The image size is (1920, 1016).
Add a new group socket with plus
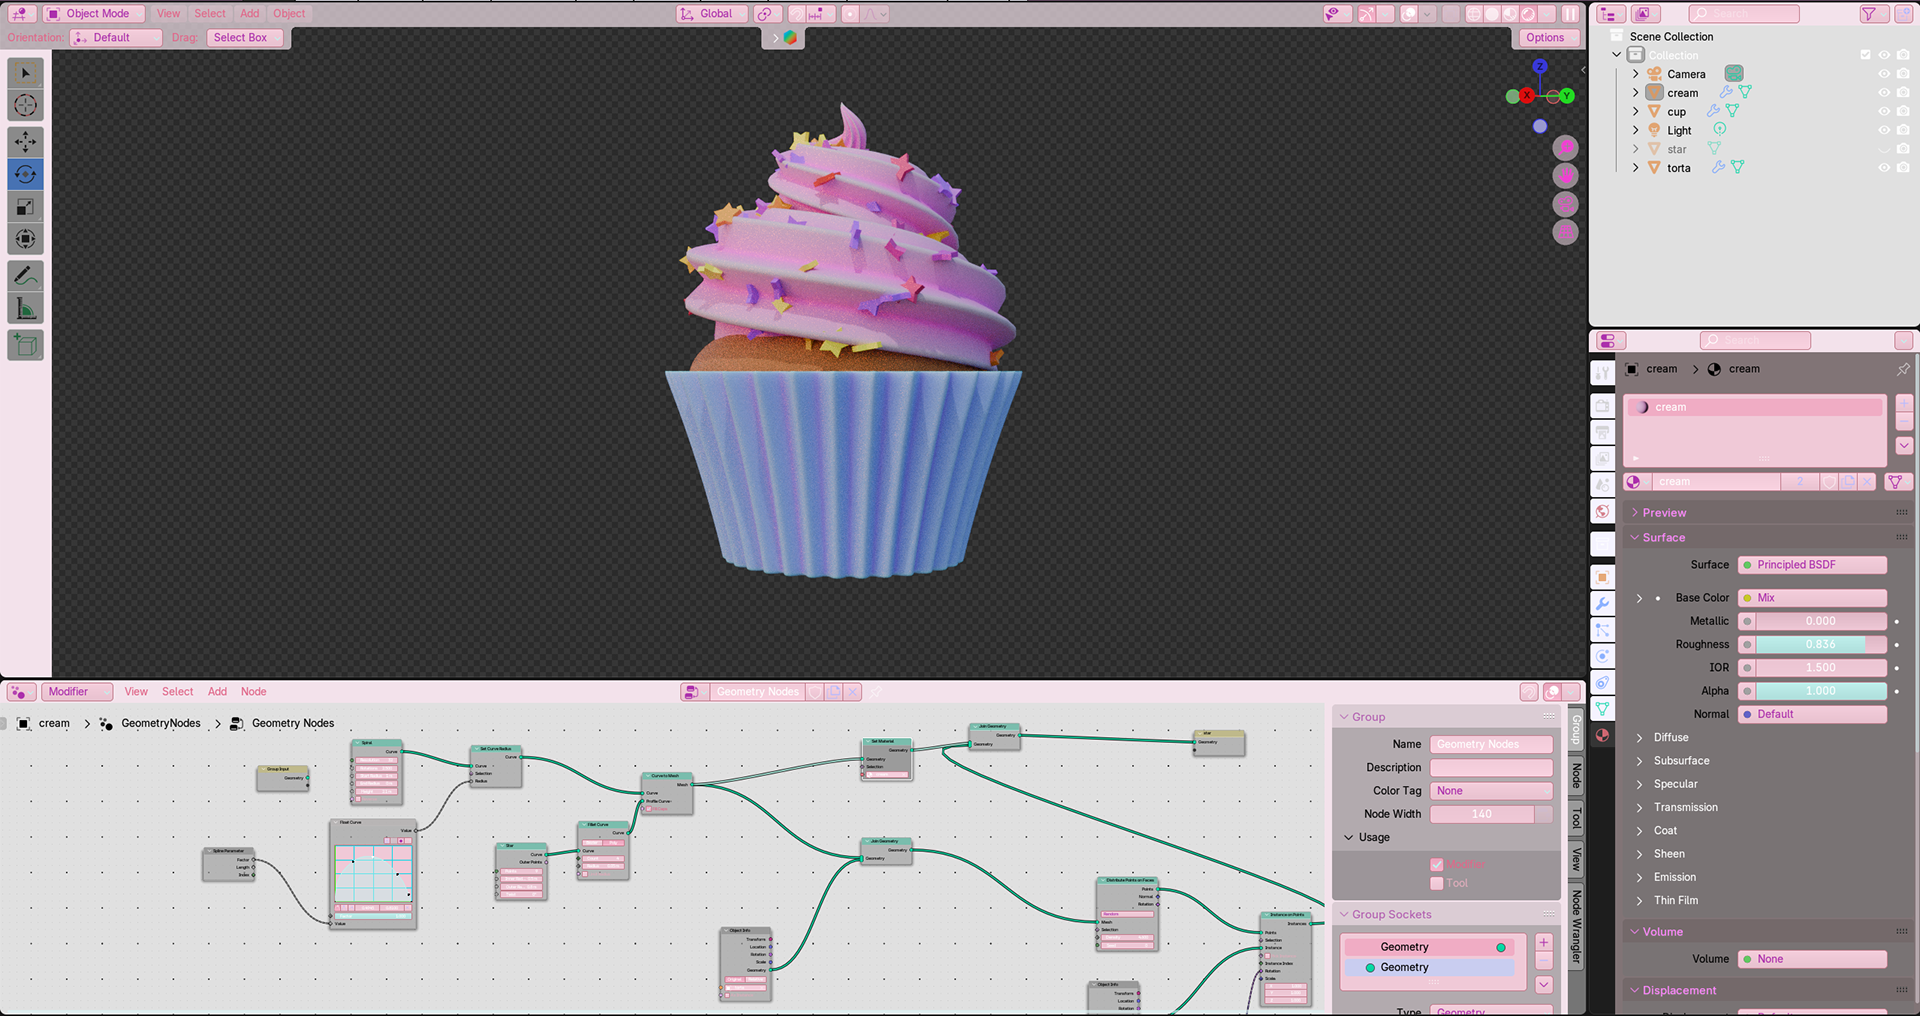[1544, 943]
